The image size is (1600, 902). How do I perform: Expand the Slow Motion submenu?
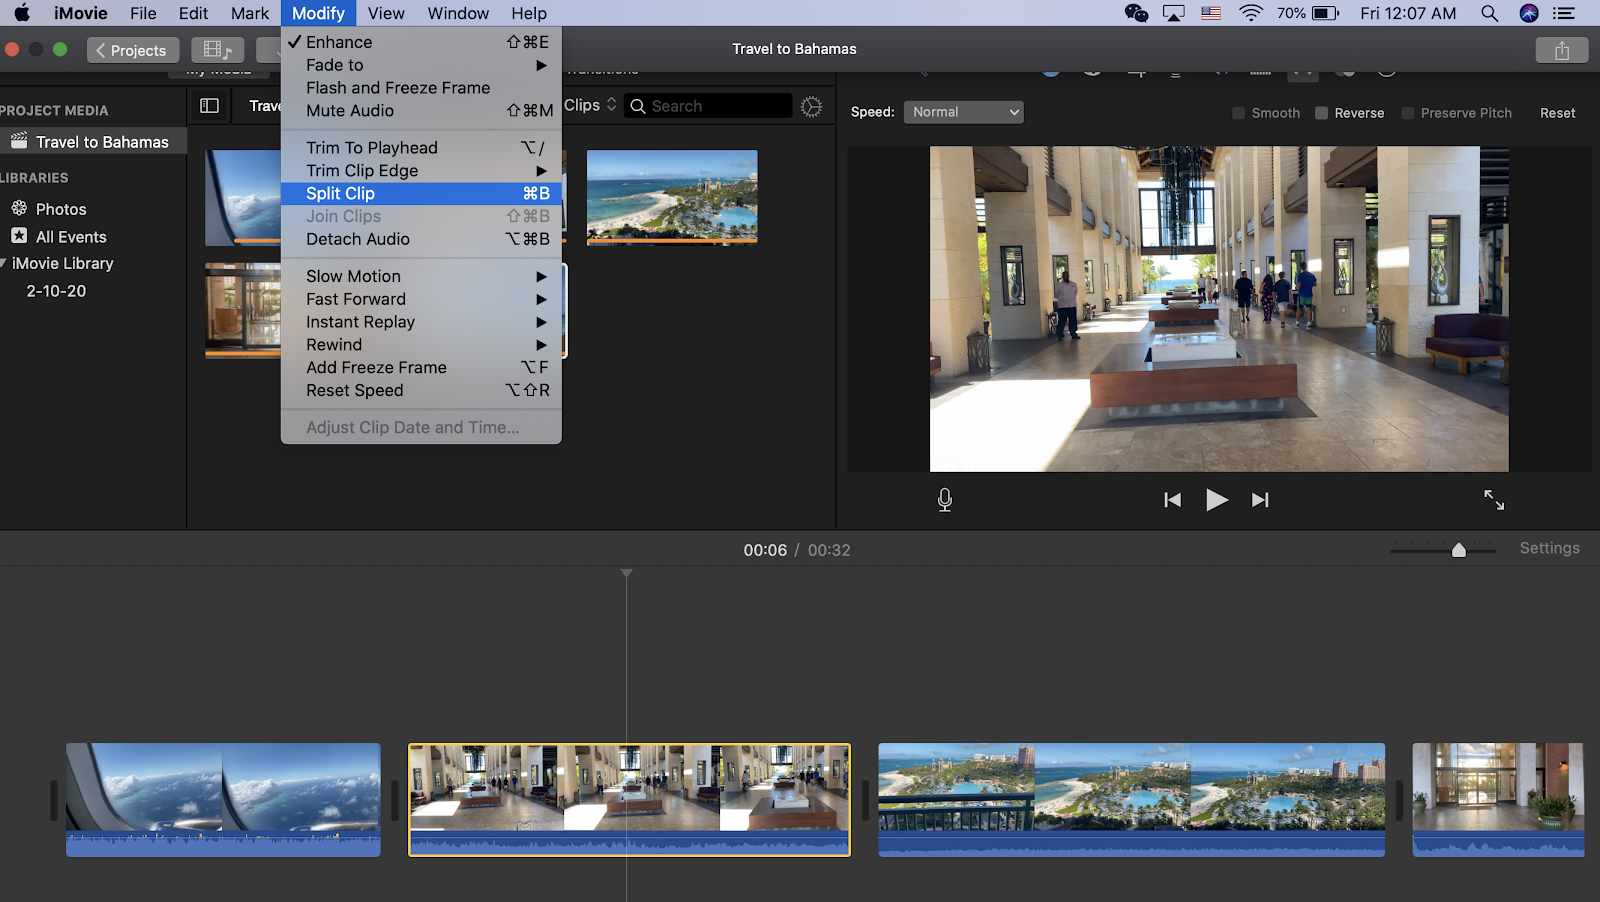tap(421, 276)
